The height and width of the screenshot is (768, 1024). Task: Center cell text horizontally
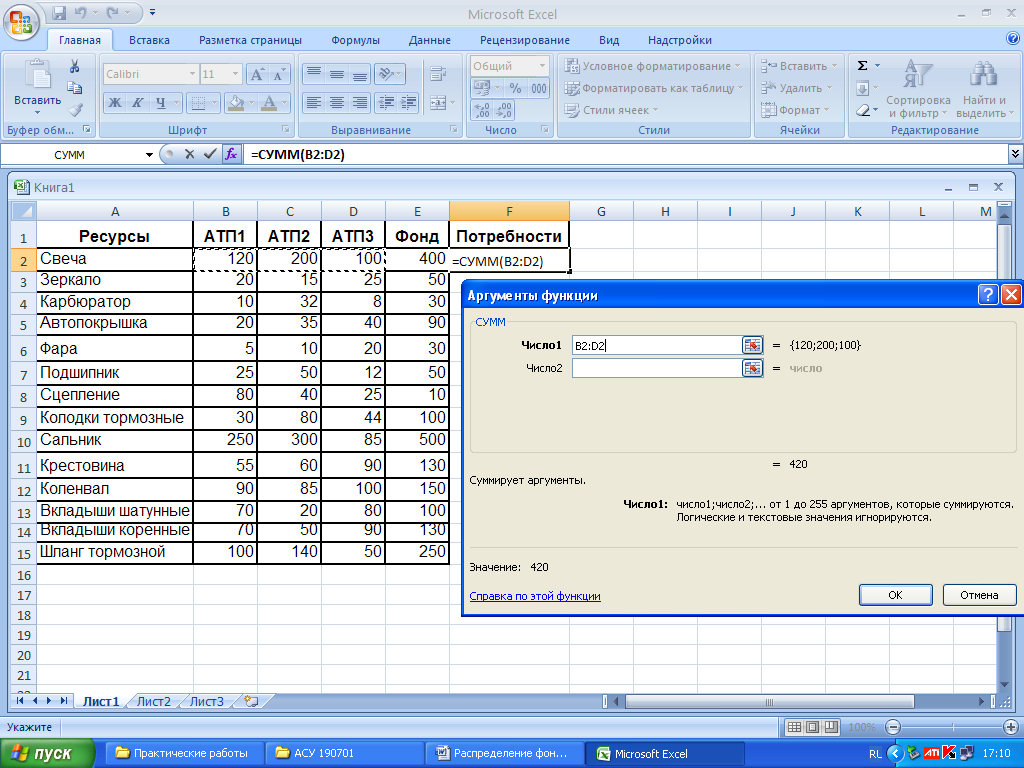click(x=337, y=103)
